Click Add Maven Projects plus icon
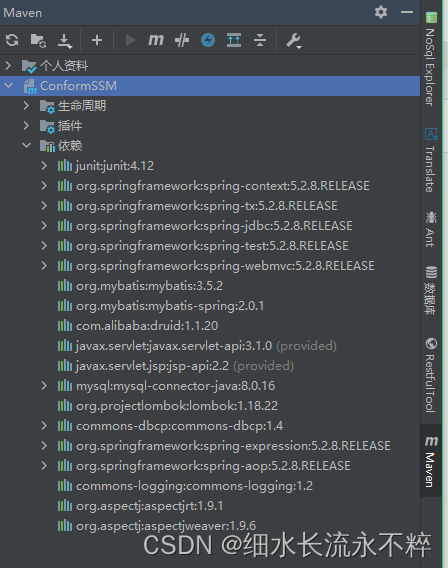Viewport: 448px width, 568px height. tap(97, 40)
